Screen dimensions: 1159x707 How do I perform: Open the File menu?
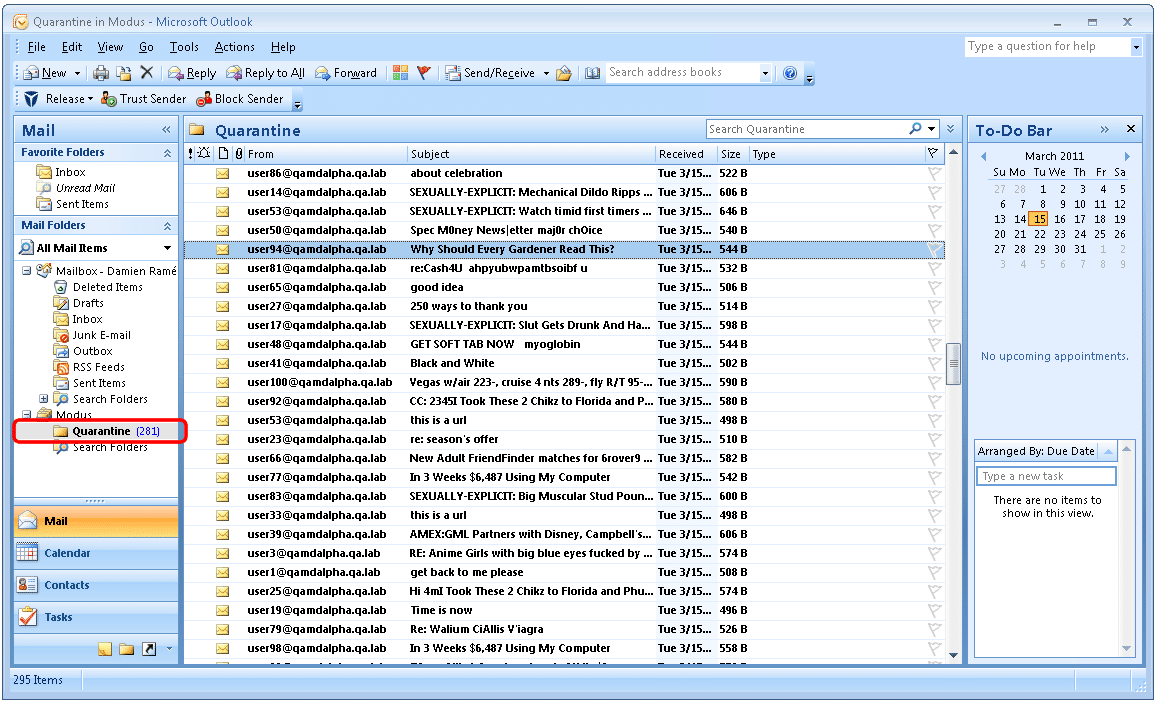click(36, 47)
